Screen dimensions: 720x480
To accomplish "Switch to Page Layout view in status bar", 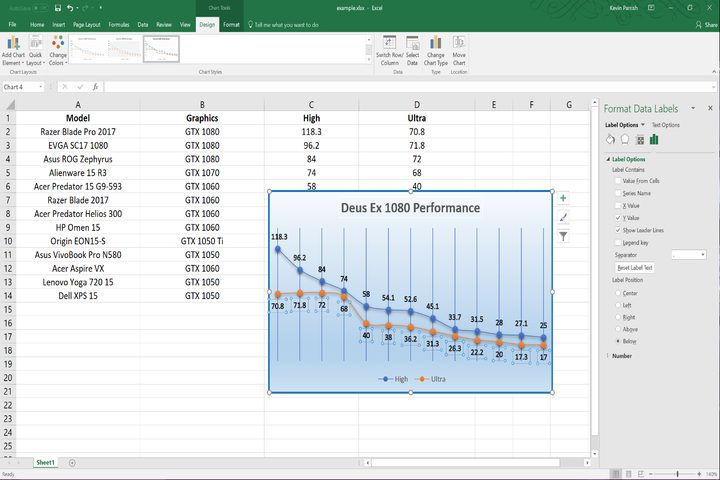I will tap(628, 474).
